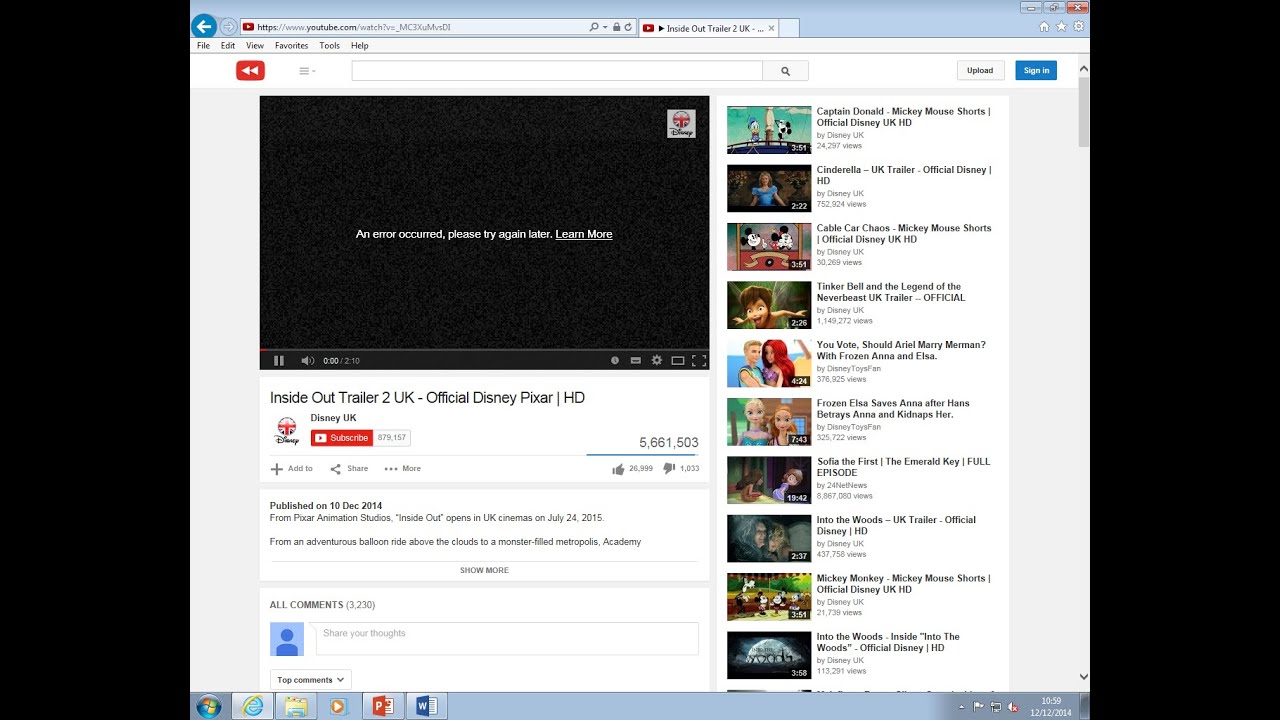Screen dimensions: 1280x720
Task: Open Captain Donald Mickey Mouse Shorts thumbnail
Action: tap(769, 130)
